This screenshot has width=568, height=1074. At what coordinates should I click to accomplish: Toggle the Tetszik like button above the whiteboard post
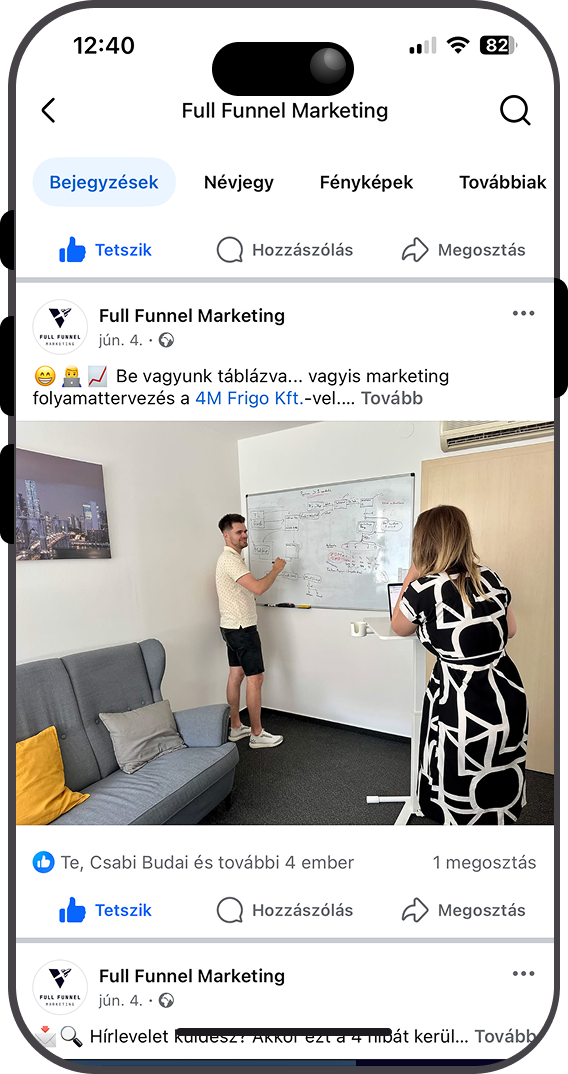tap(106, 250)
